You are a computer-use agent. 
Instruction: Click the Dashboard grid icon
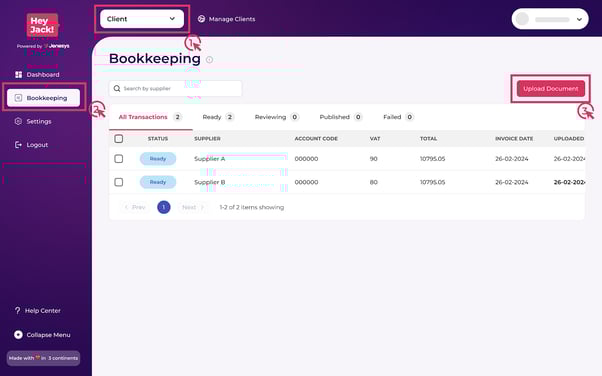(x=18, y=75)
